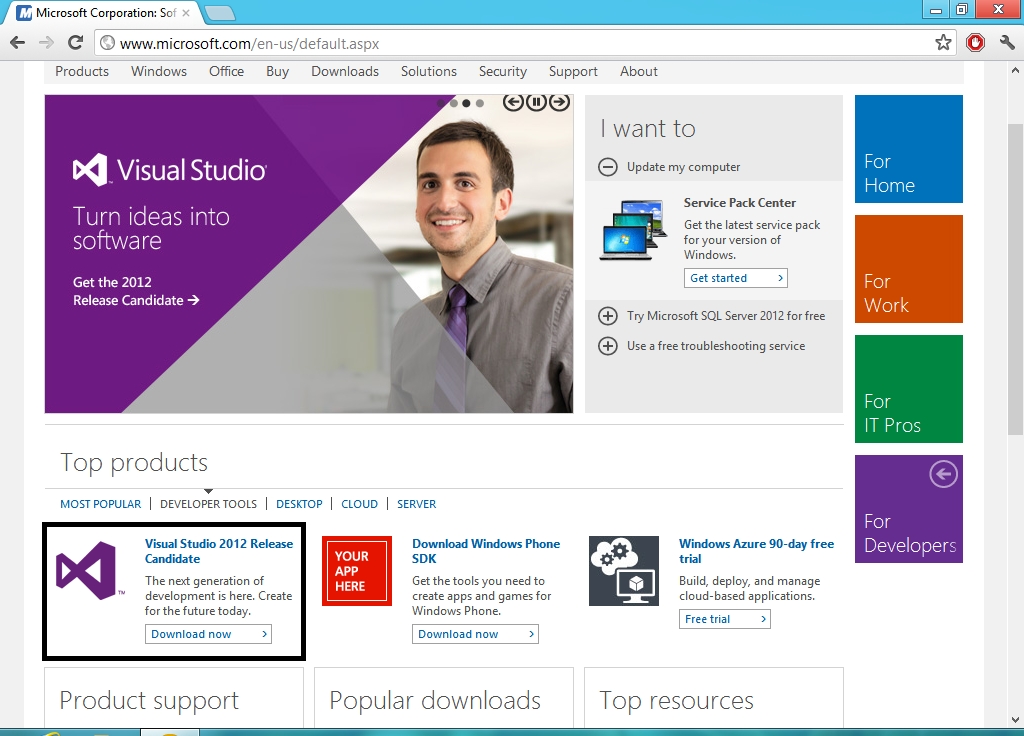Viewport: 1024px width, 736px height.
Task: Expand 'Try Microsoft SQL Server 2012 for free'
Action: point(607,316)
